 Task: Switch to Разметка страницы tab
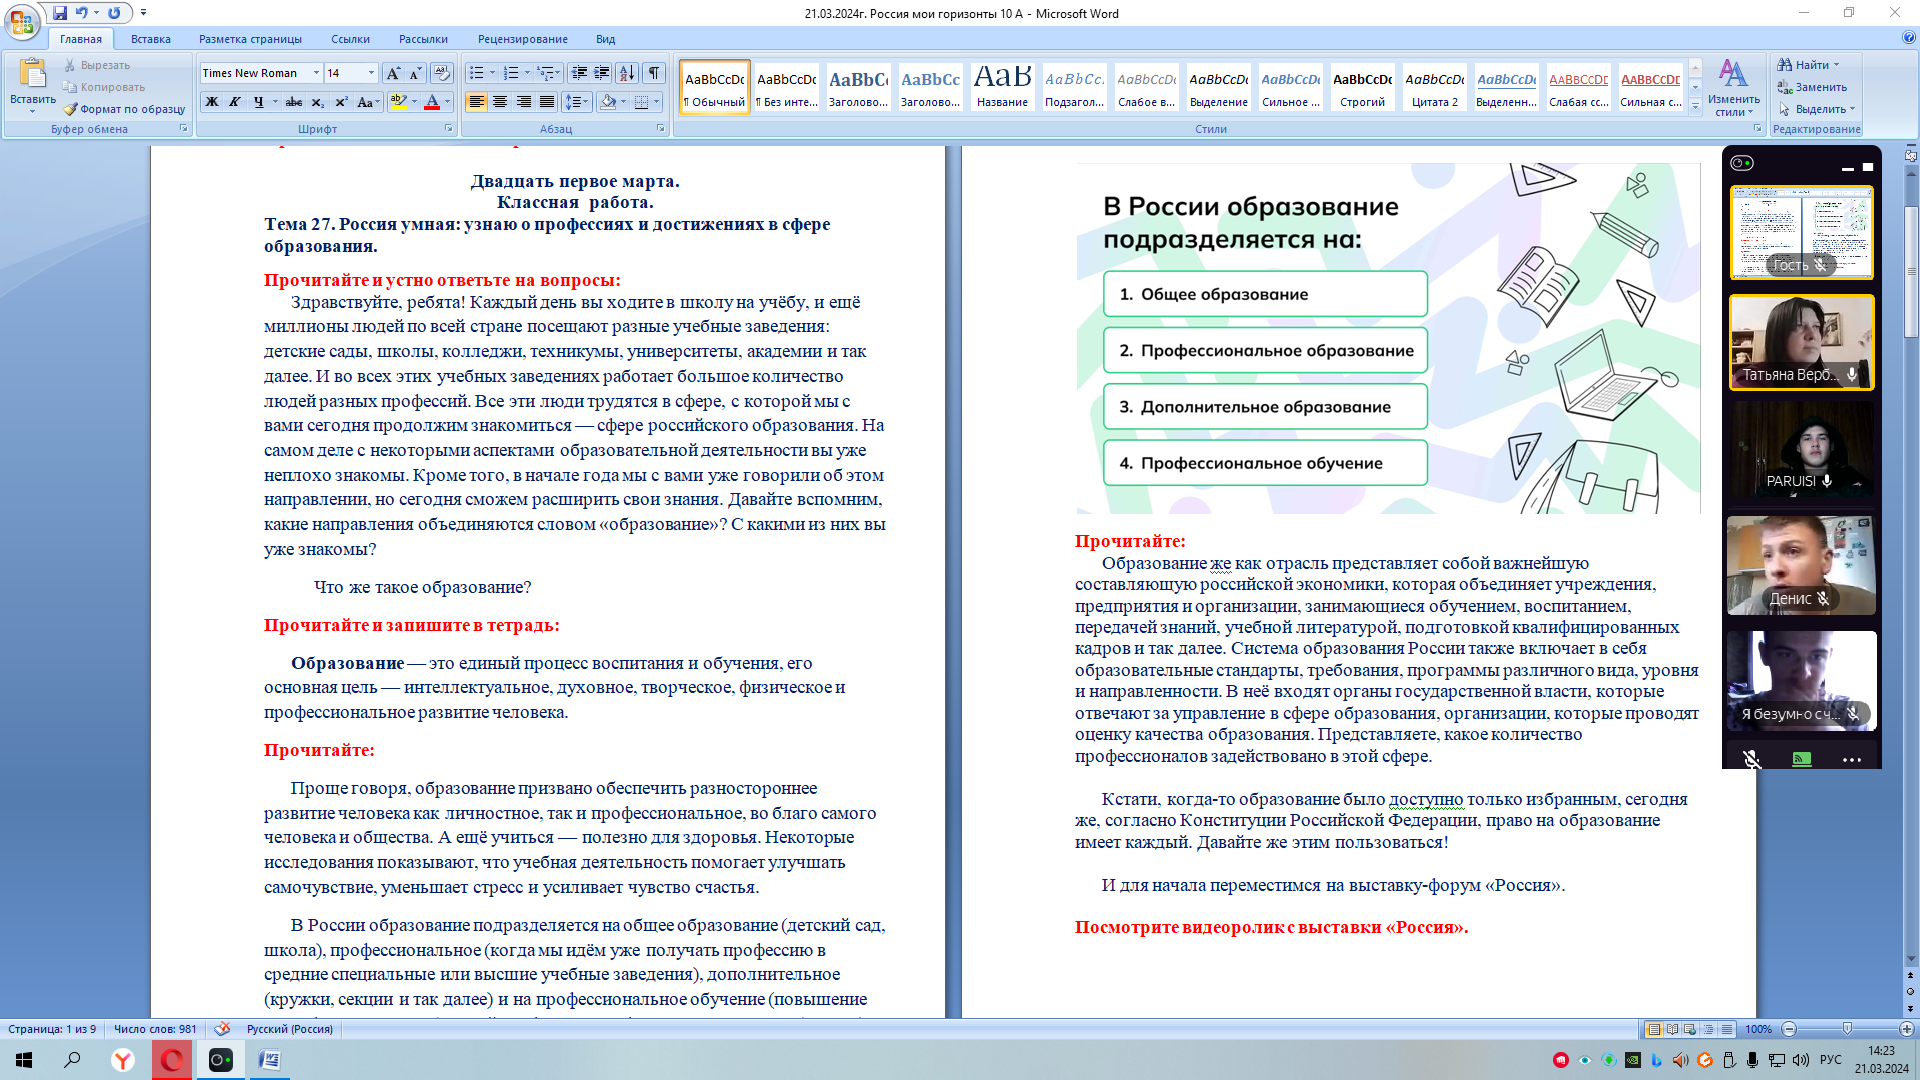pos(250,39)
